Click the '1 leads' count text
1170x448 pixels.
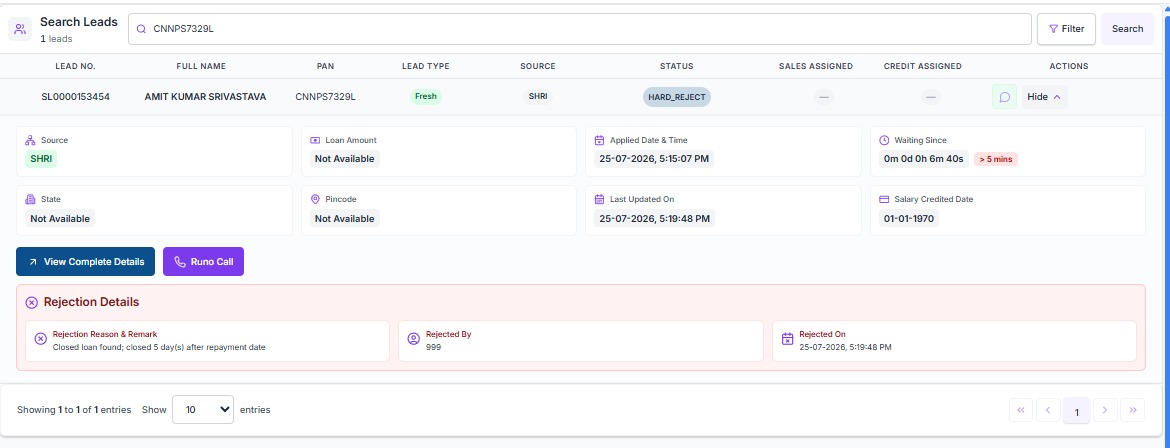(x=56, y=39)
